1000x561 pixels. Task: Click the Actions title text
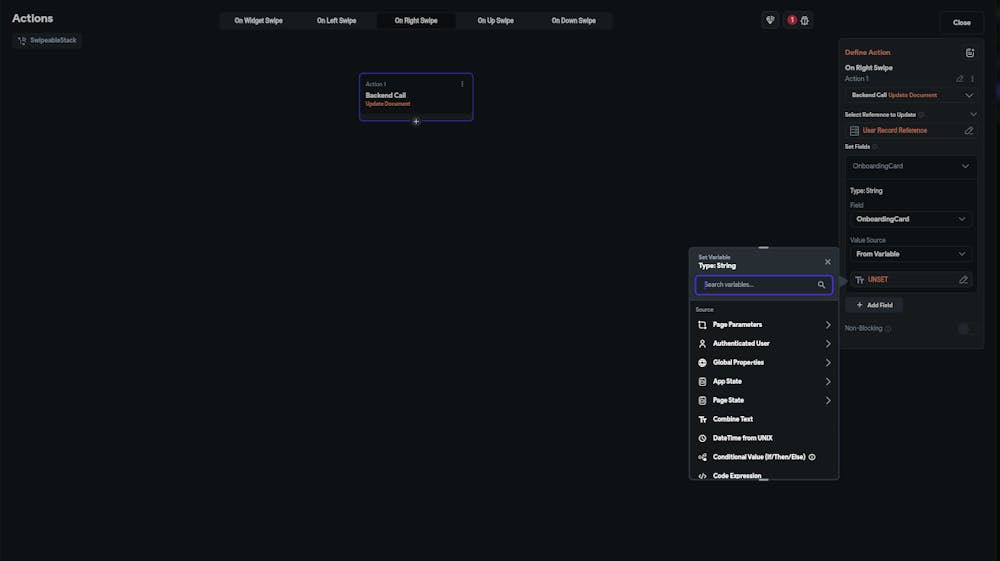coord(33,18)
